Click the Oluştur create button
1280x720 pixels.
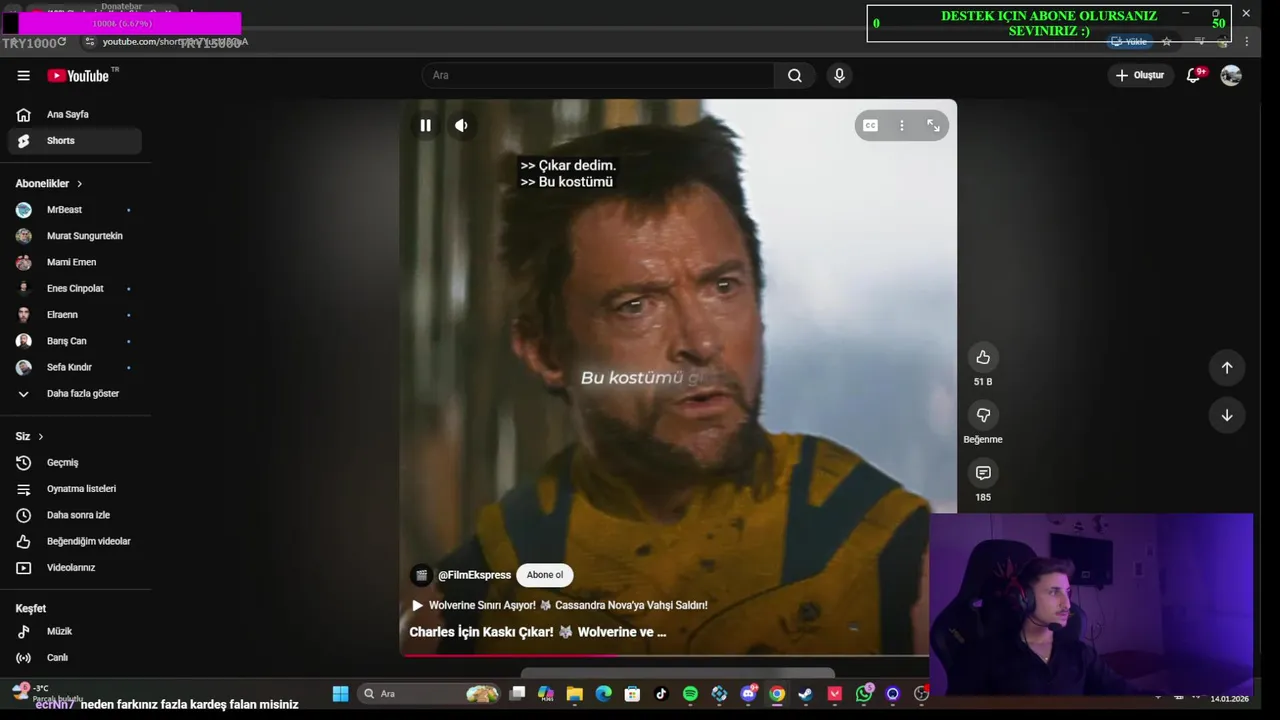[1140, 75]
